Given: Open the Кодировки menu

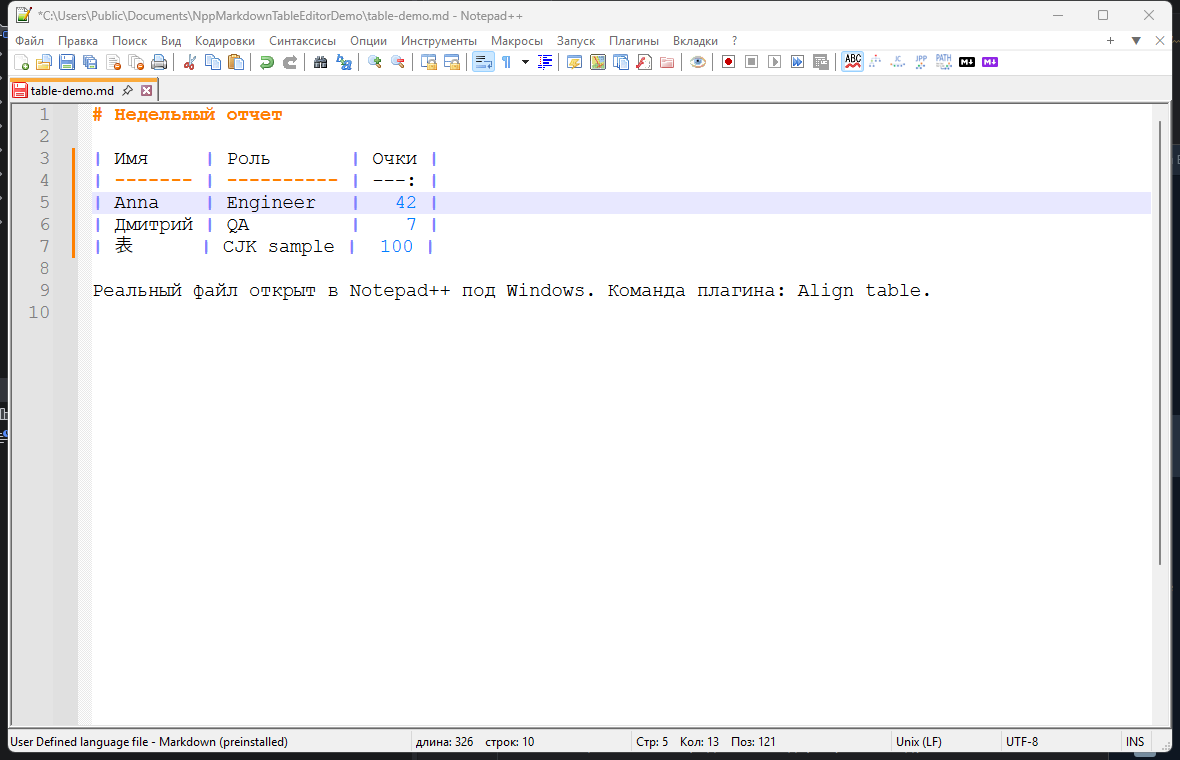Looking at the screenshot, I should [x=224, y=41].
